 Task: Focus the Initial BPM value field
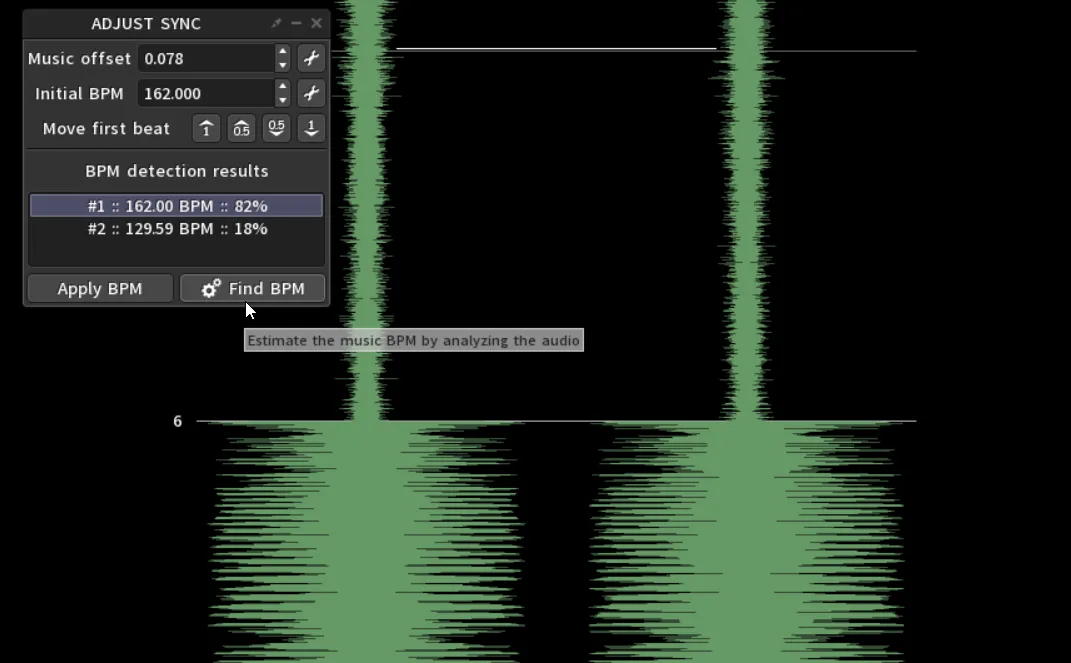pos(205,94)
